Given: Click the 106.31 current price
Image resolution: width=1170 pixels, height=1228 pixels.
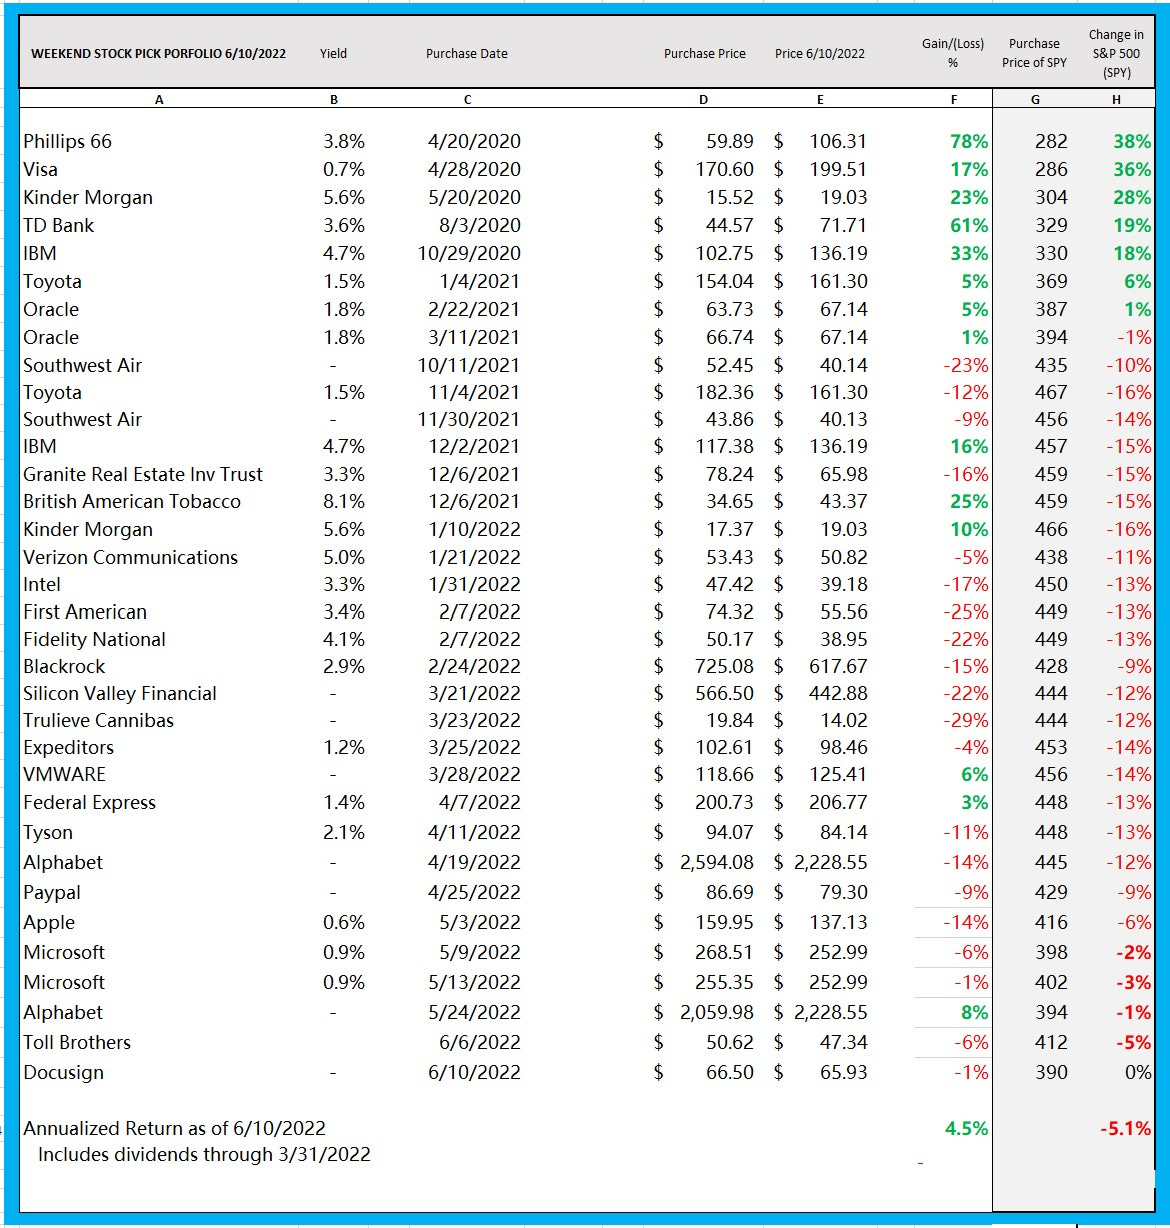Looking at the screenshot, I should click(838, 141).
